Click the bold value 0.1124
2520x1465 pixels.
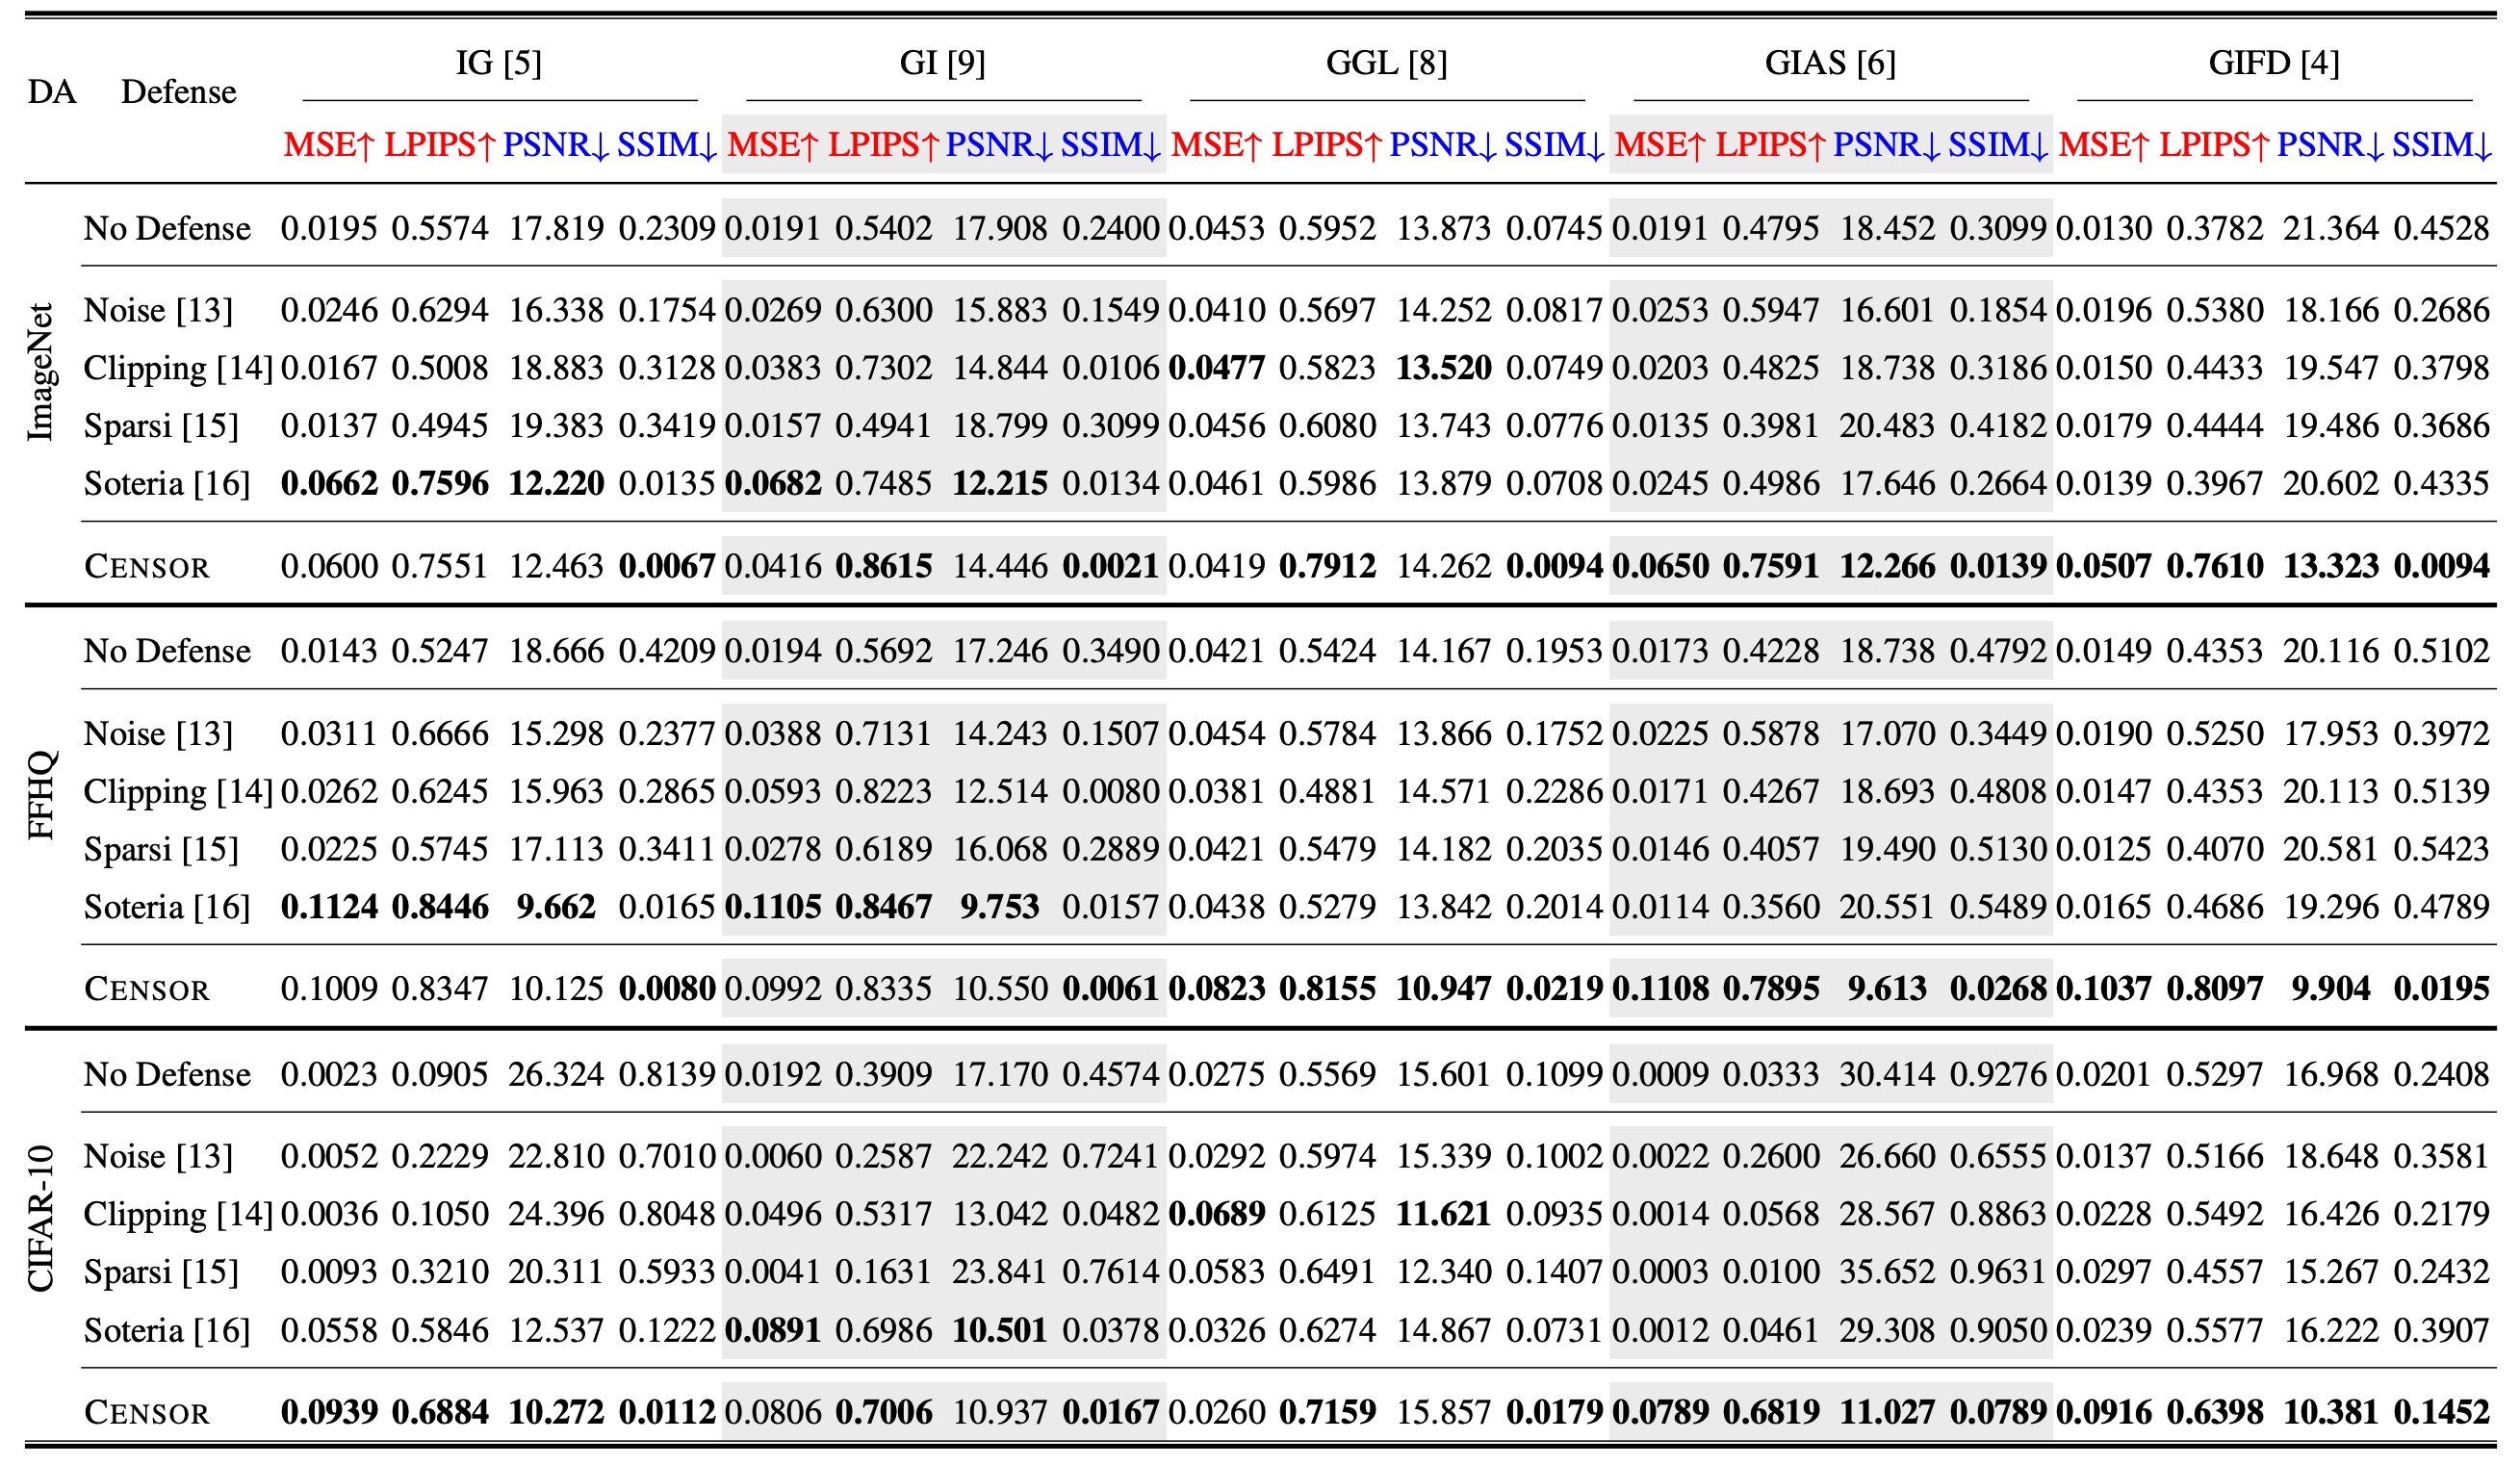[329, 908]
